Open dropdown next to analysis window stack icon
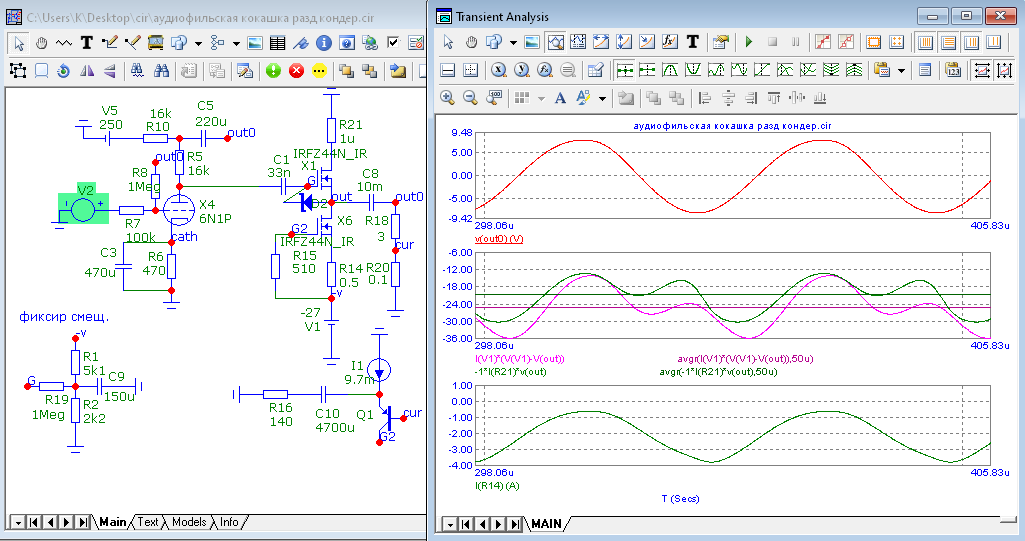This screenshot has width=1025, height=541. [512, 43]
